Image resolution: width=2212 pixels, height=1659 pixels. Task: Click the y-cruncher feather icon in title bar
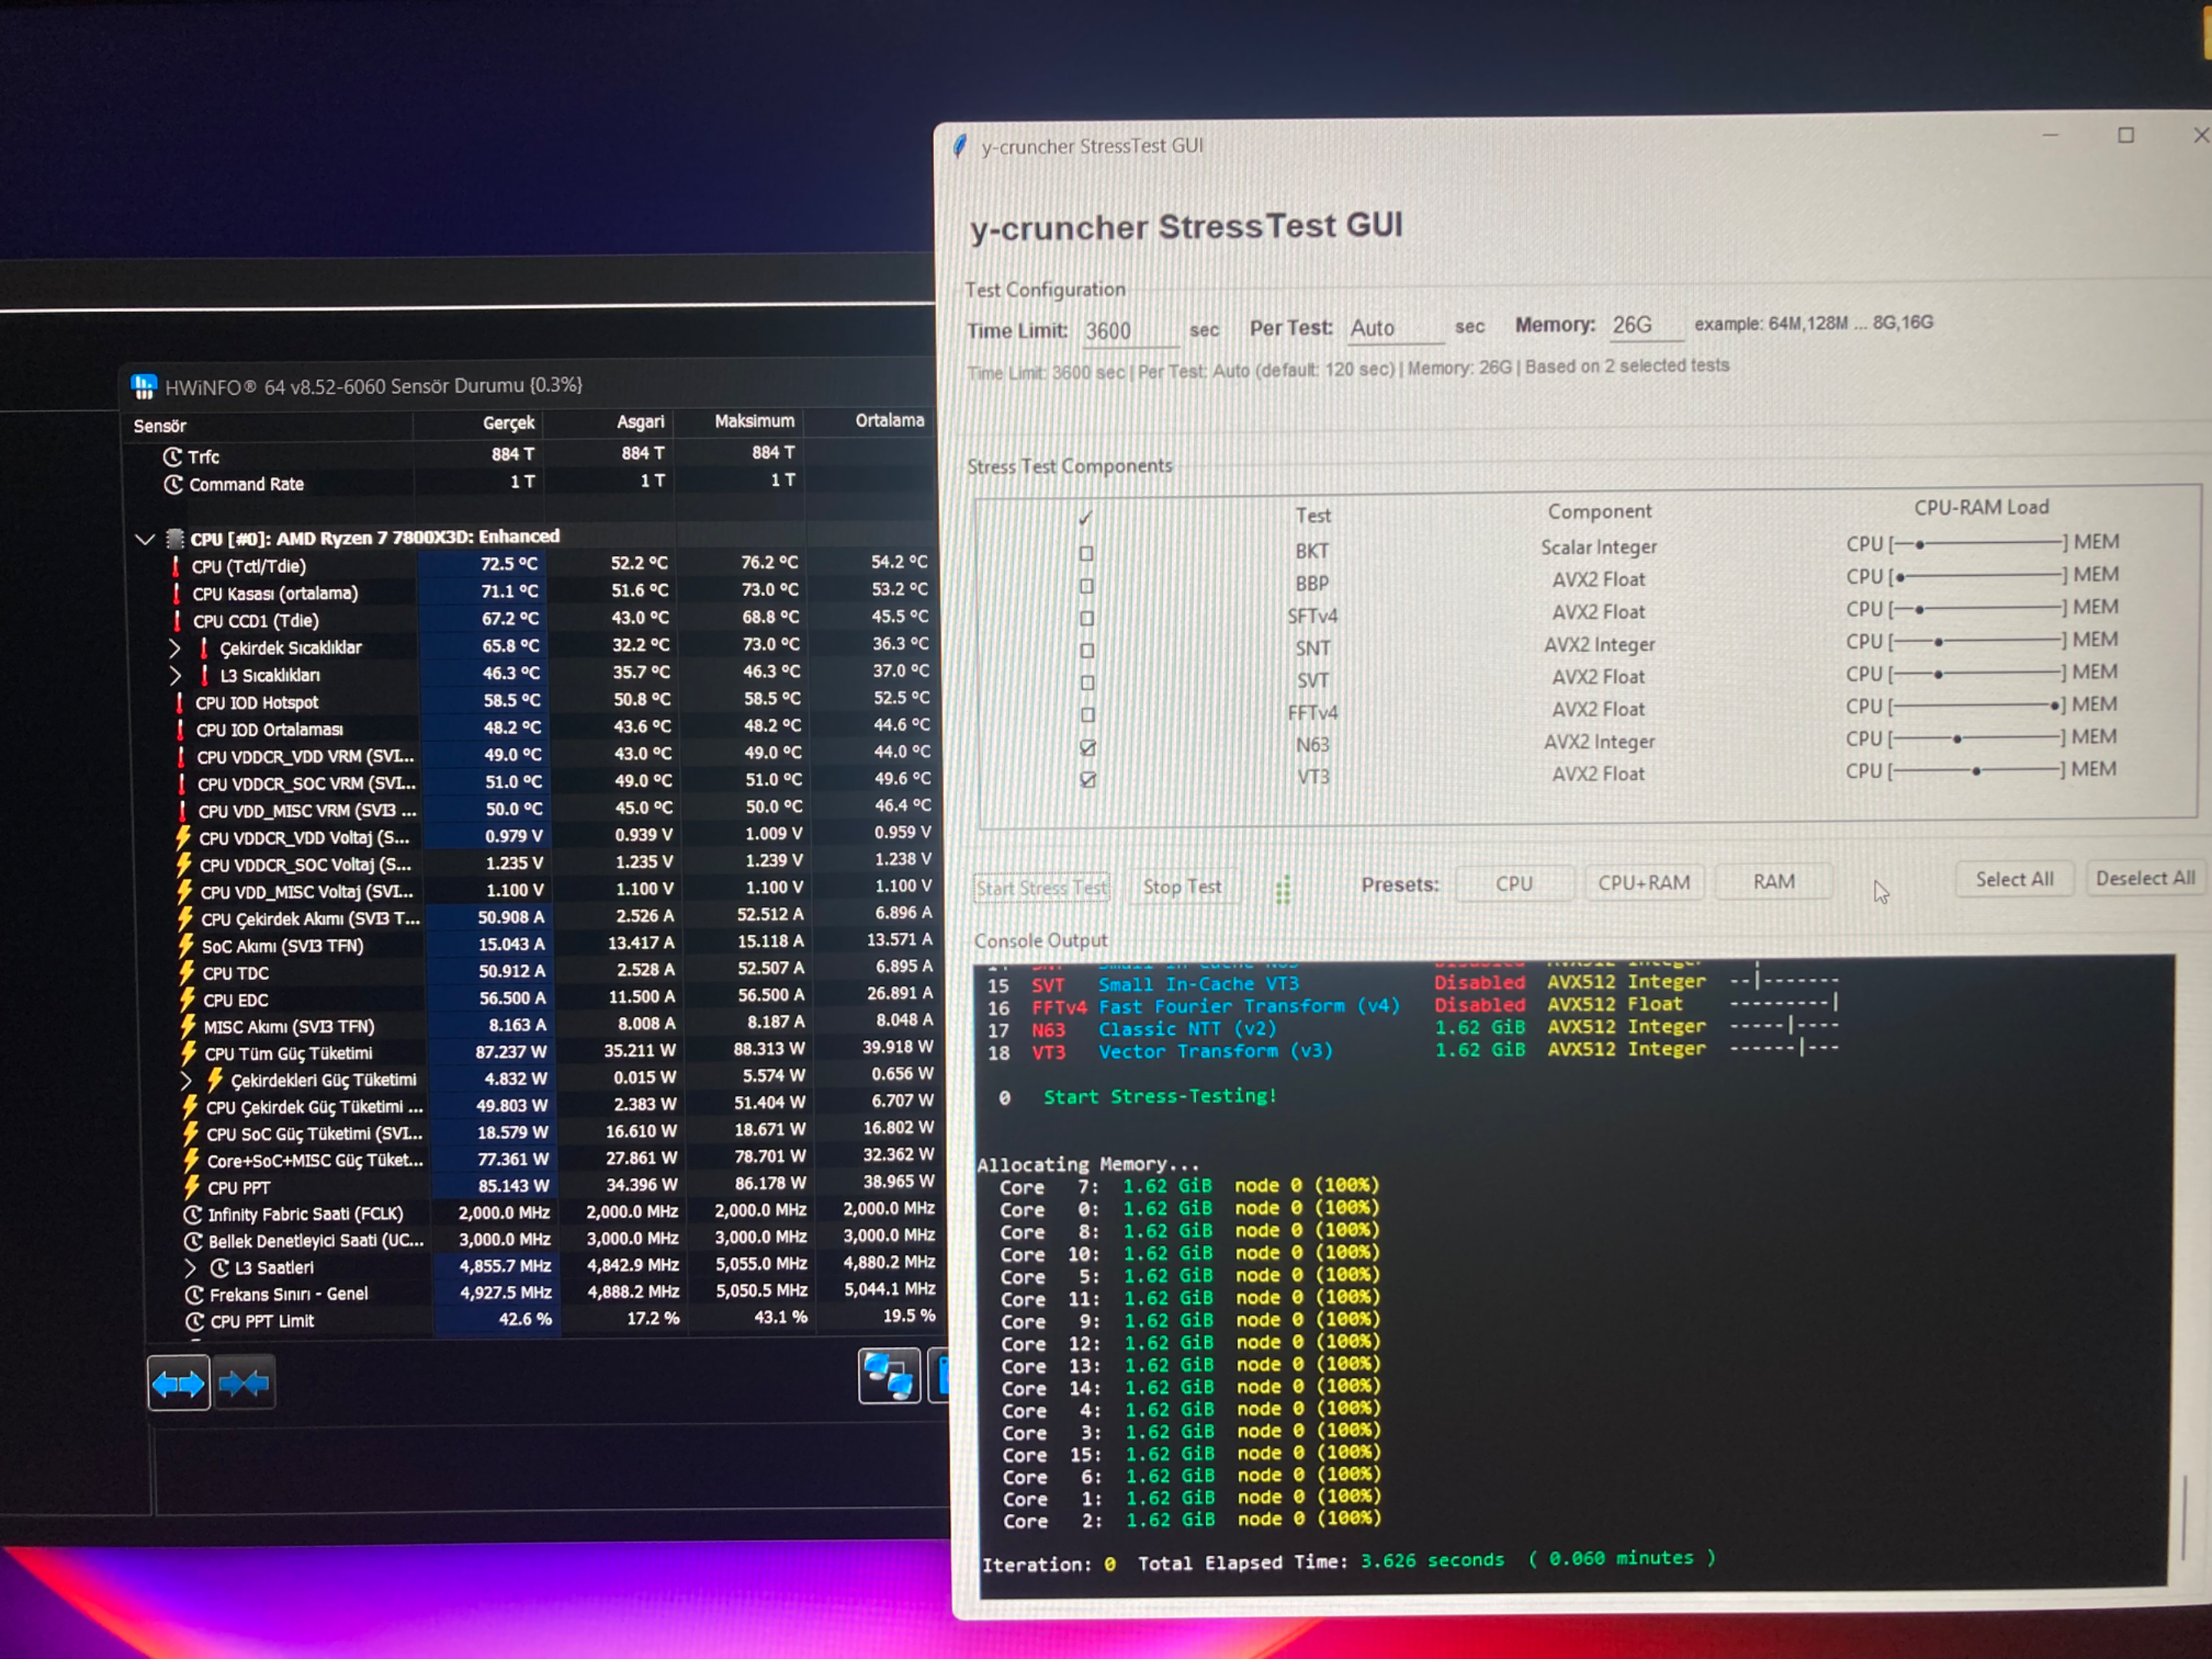[960, 146]
